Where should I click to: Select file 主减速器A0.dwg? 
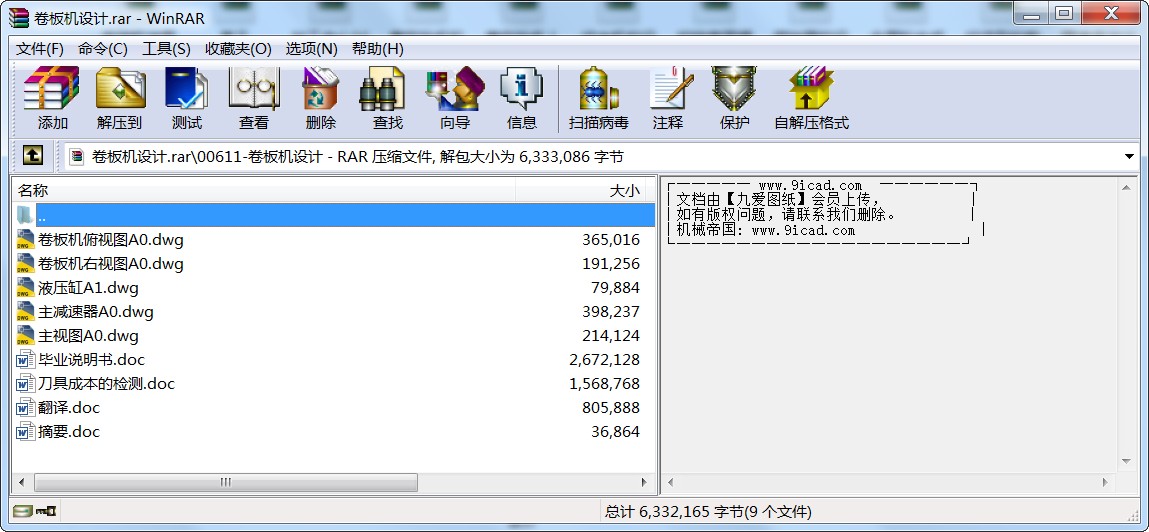[x=95, y=312]
